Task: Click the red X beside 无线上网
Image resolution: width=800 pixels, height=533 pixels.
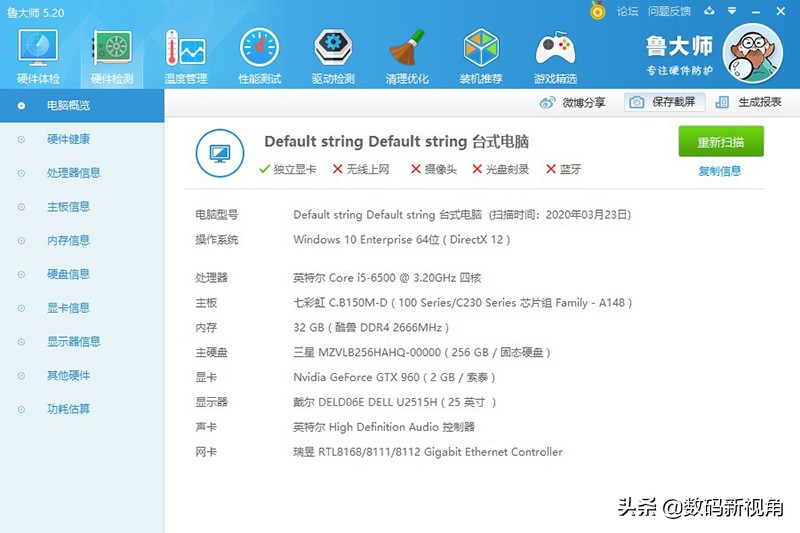Action: coord(337,169)
